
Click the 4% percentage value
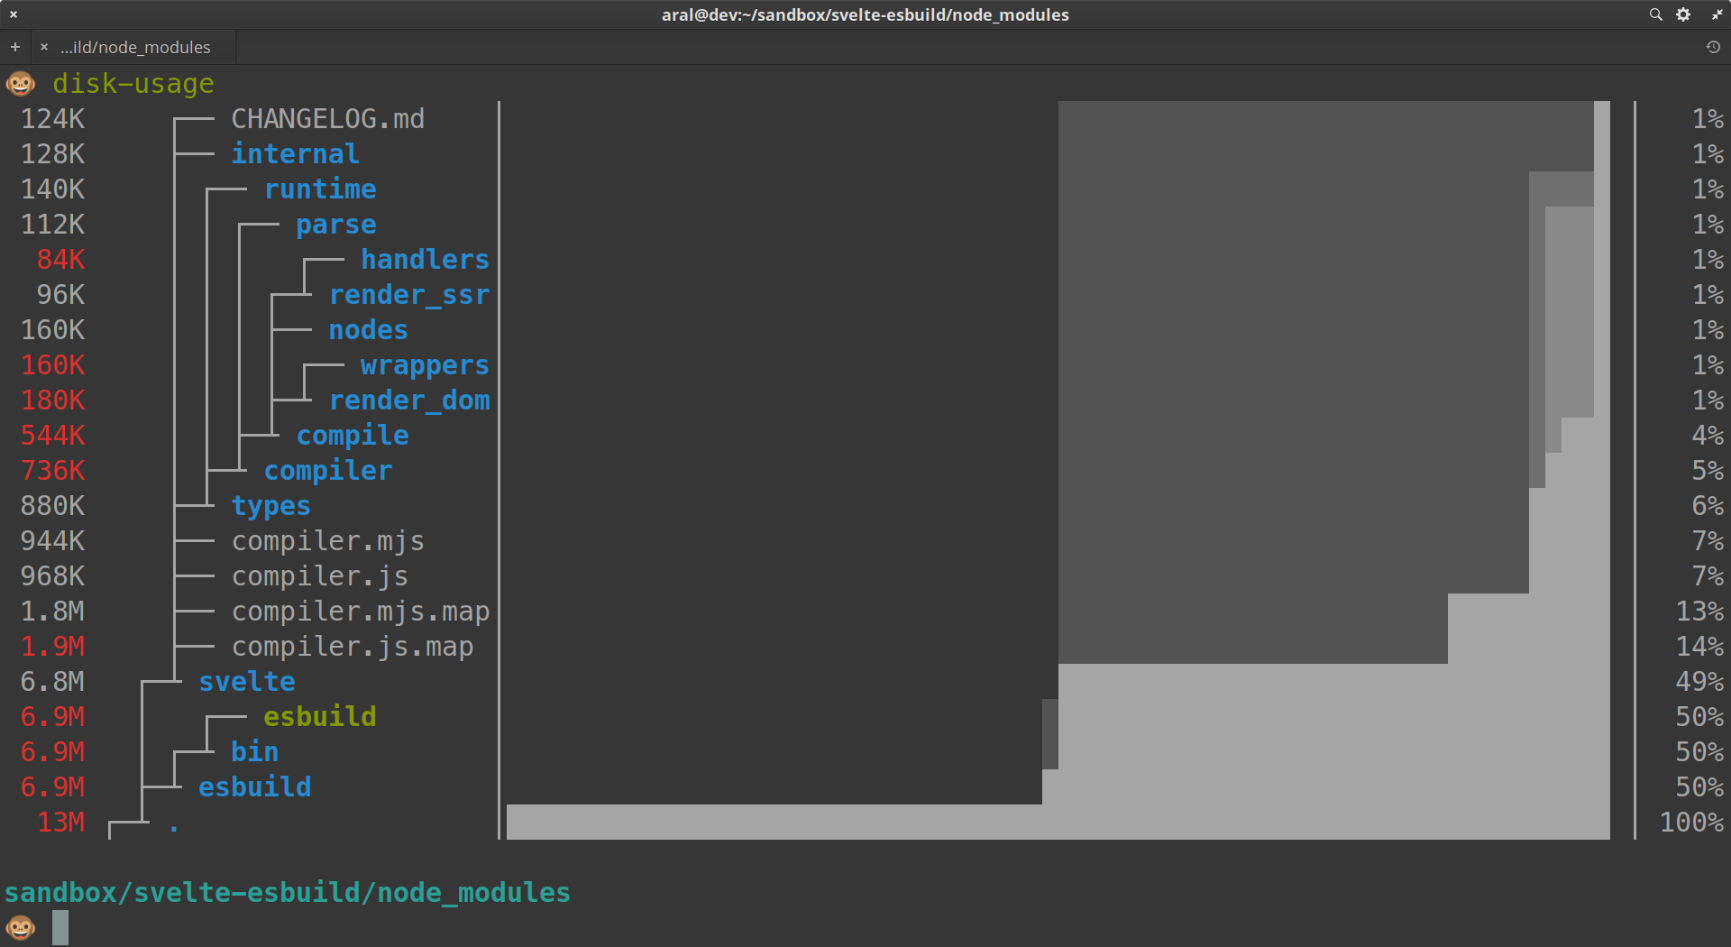click(x=1708, y=435)
